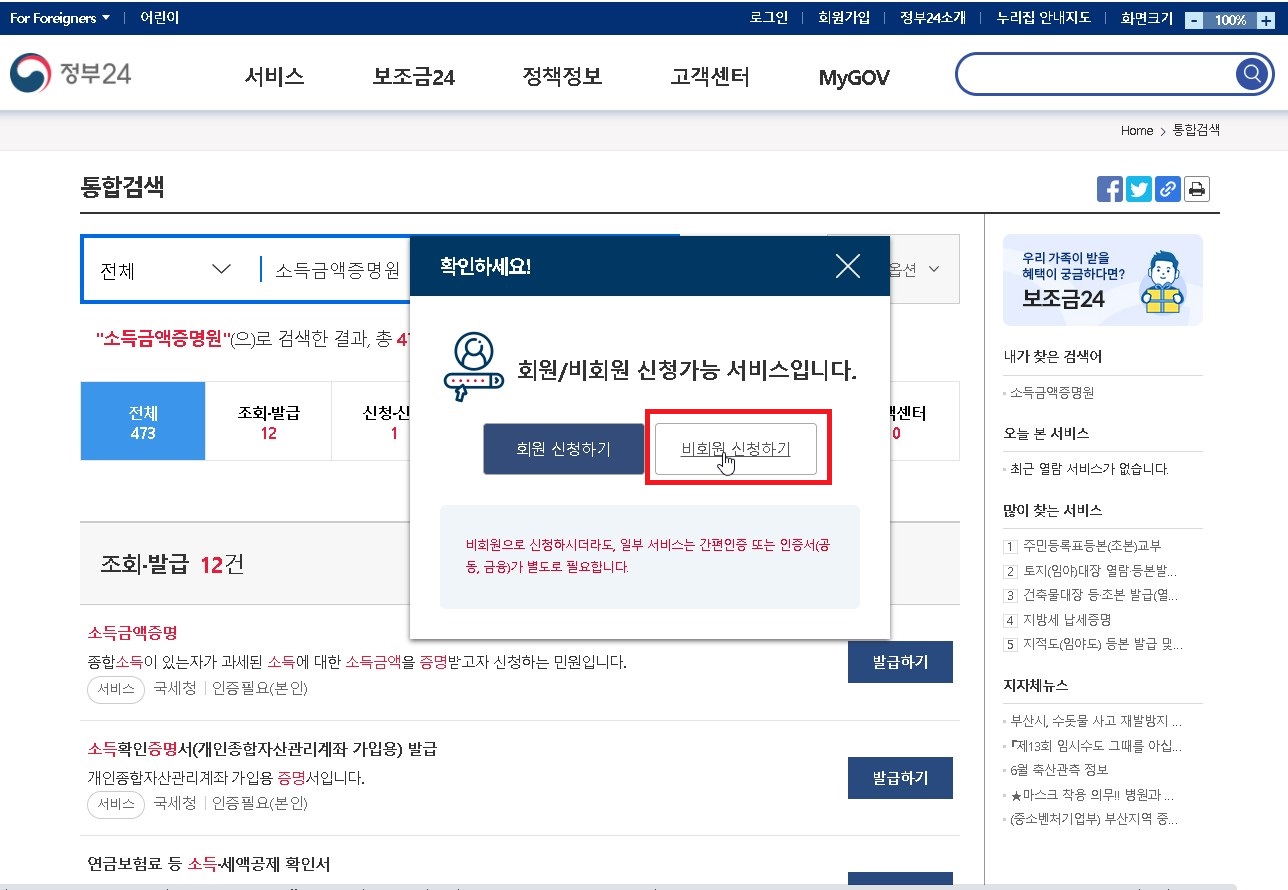Open news item 부산시, 수돗물 사고 재발방지
This screenshot has width=1288, height=890.
[1096, 721]
